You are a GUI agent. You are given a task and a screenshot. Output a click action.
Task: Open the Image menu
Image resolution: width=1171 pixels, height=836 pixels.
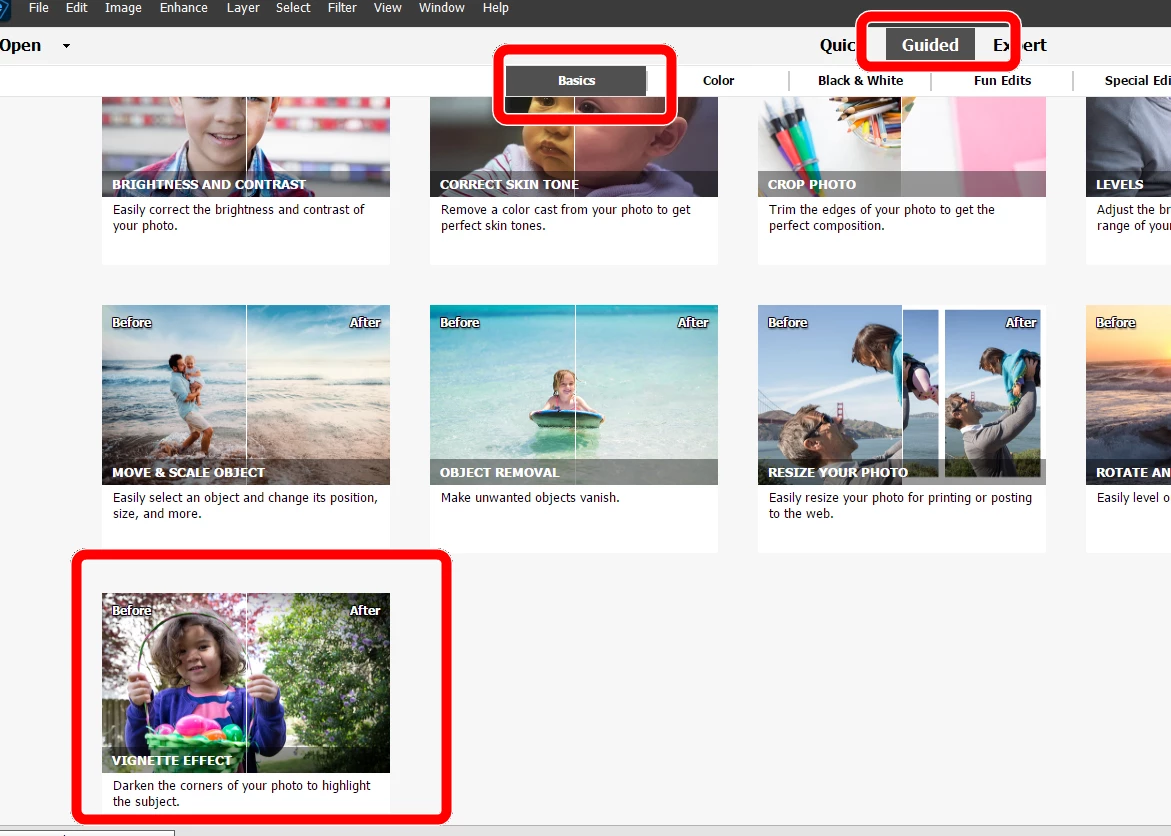[x=123, y=8]
